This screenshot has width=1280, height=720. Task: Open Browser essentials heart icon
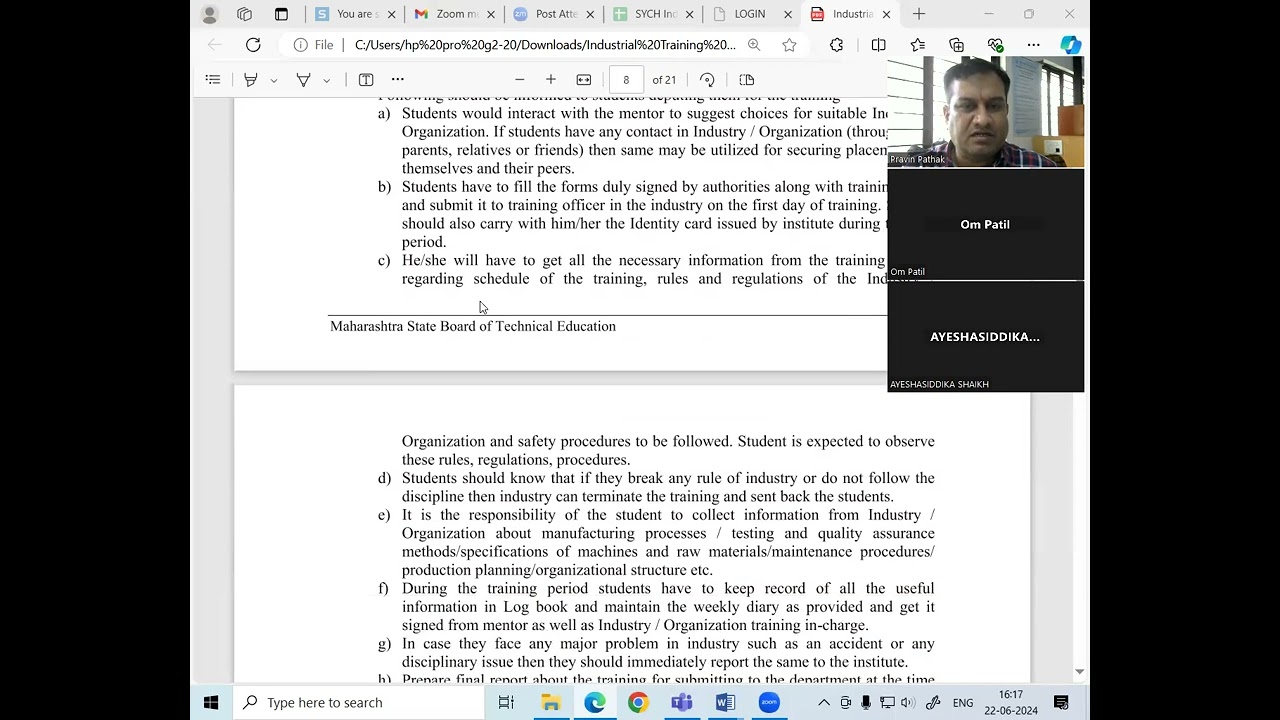[x=995, y=45]
